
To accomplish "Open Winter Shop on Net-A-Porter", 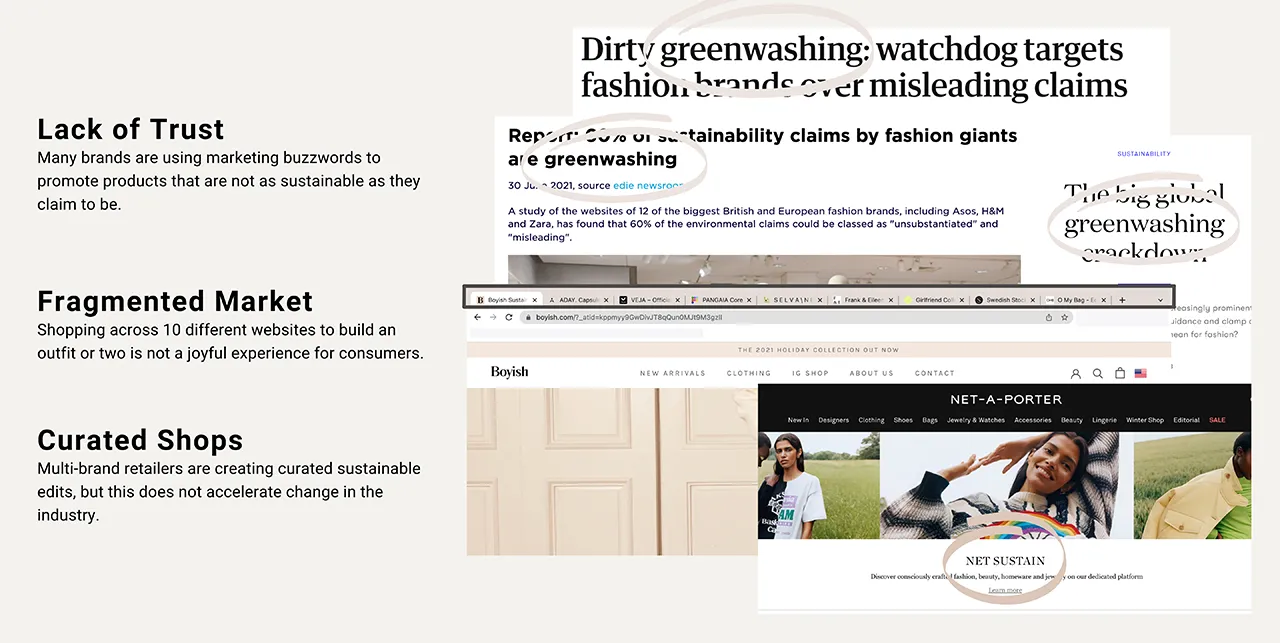I will 1145,420.
